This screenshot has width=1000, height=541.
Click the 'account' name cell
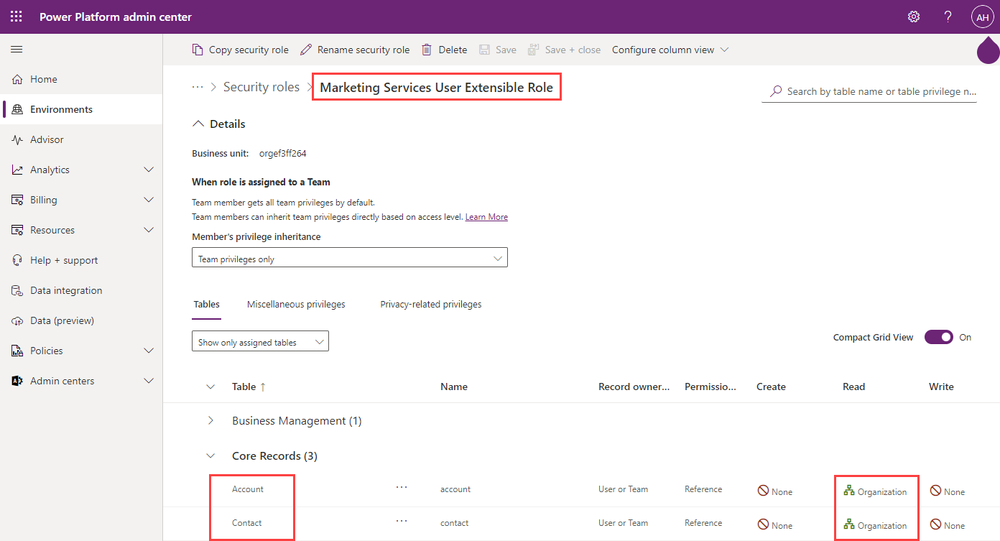(455, 489)
